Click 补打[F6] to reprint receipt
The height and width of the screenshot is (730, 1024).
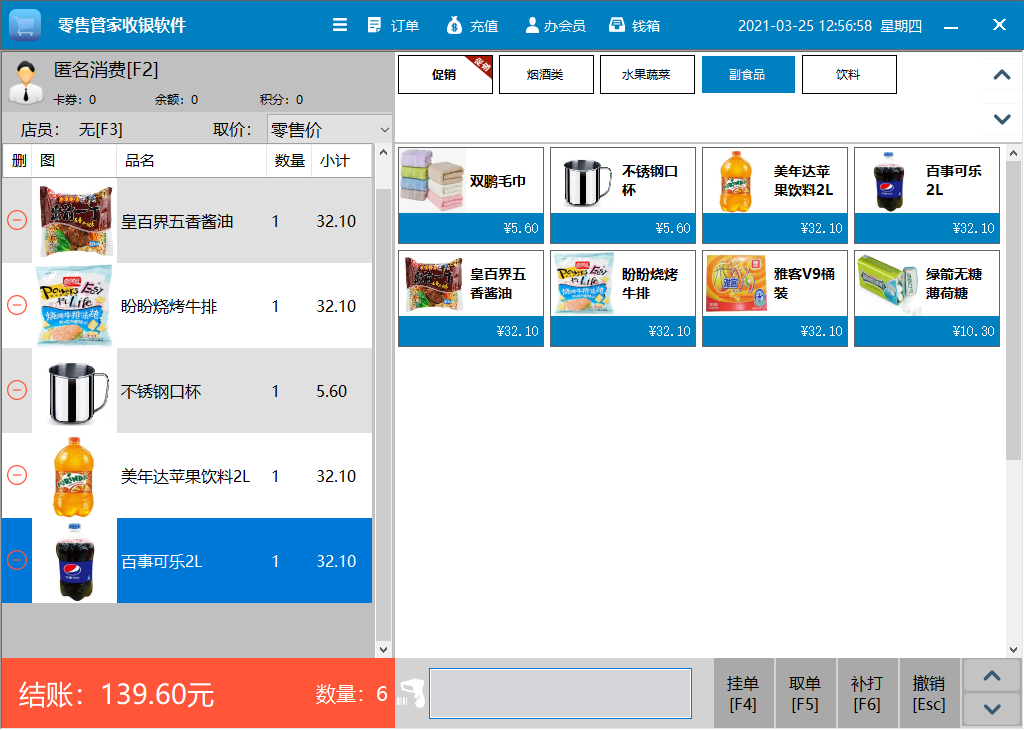click(867, 693)
